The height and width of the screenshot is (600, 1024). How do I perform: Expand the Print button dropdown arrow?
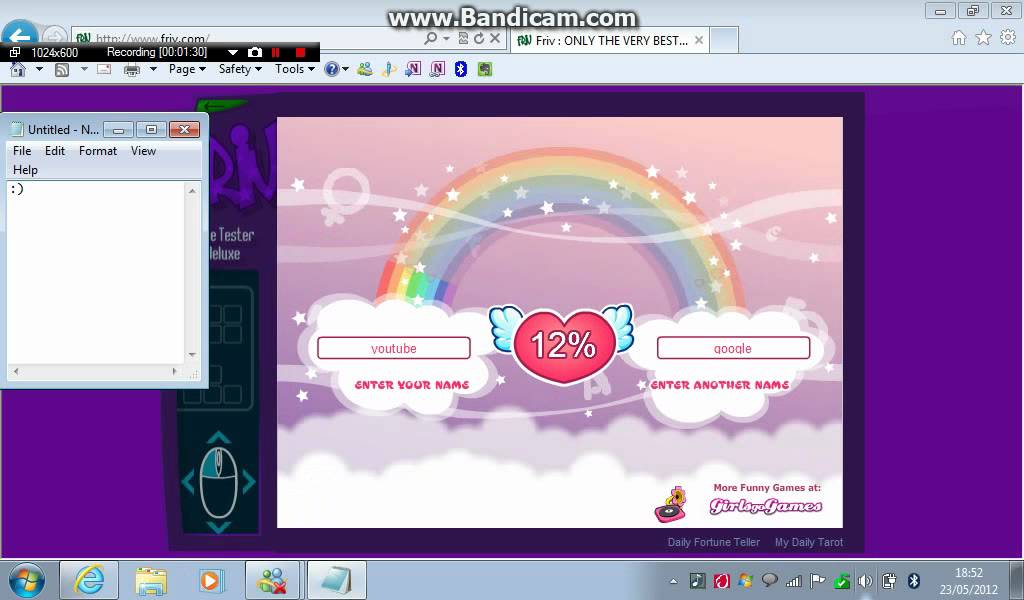(x=153, y=69)
